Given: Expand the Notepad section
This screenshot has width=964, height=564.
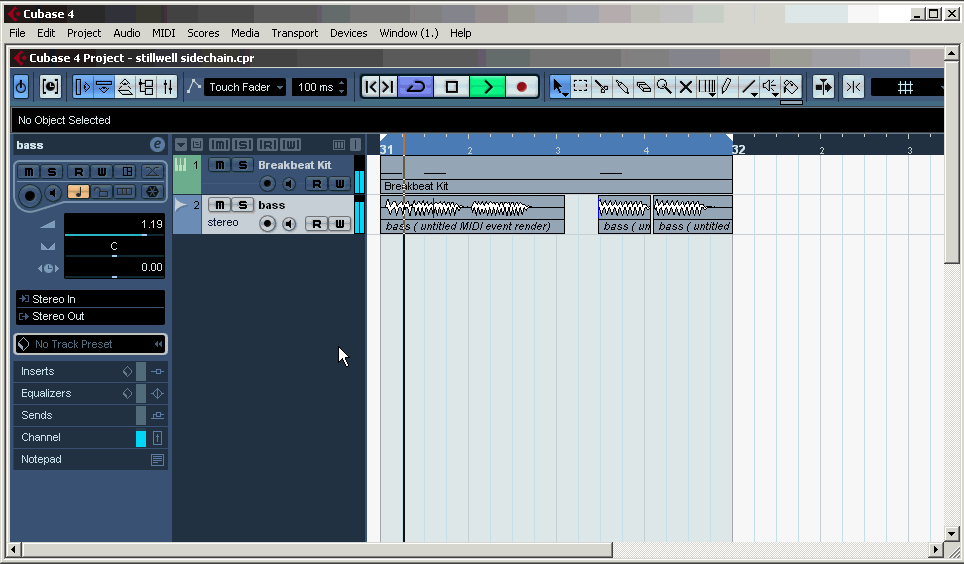Looking at the screenshot, I should click(x=90, y=459).
